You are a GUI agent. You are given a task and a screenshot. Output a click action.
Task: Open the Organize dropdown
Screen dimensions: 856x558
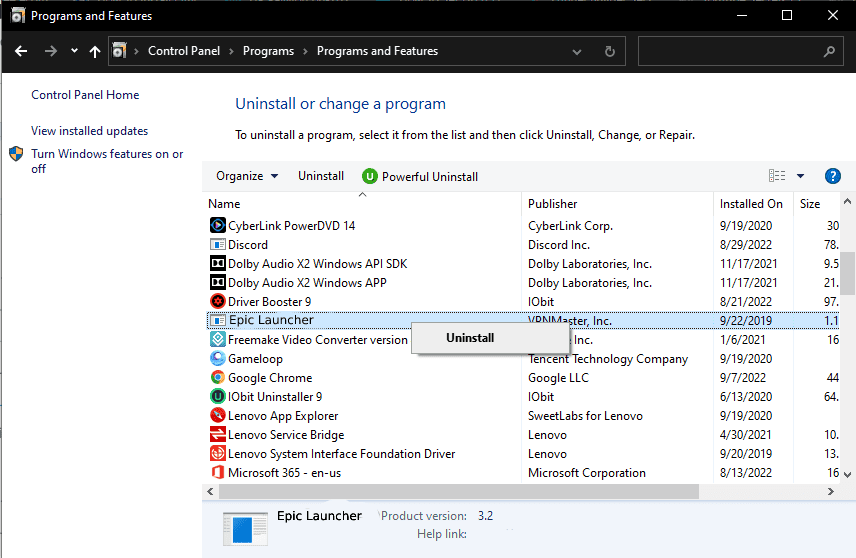click(247, 176)
